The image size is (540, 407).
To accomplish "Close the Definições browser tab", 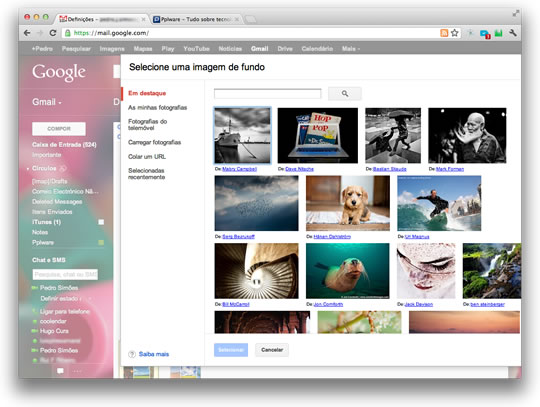I will [x=143, y=19].
